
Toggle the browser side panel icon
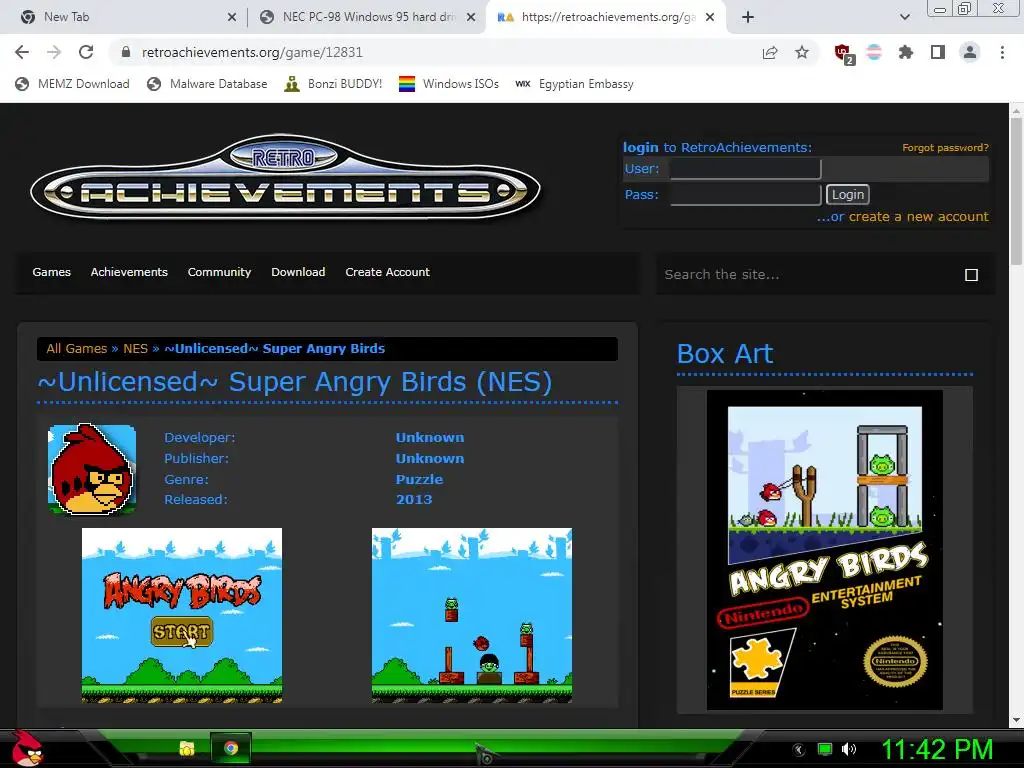pyautogui.click(x=938, y=52)
